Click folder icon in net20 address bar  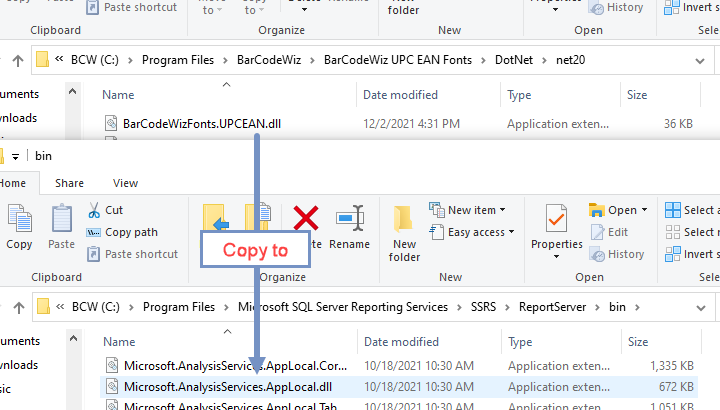click(x=42, y=59)
